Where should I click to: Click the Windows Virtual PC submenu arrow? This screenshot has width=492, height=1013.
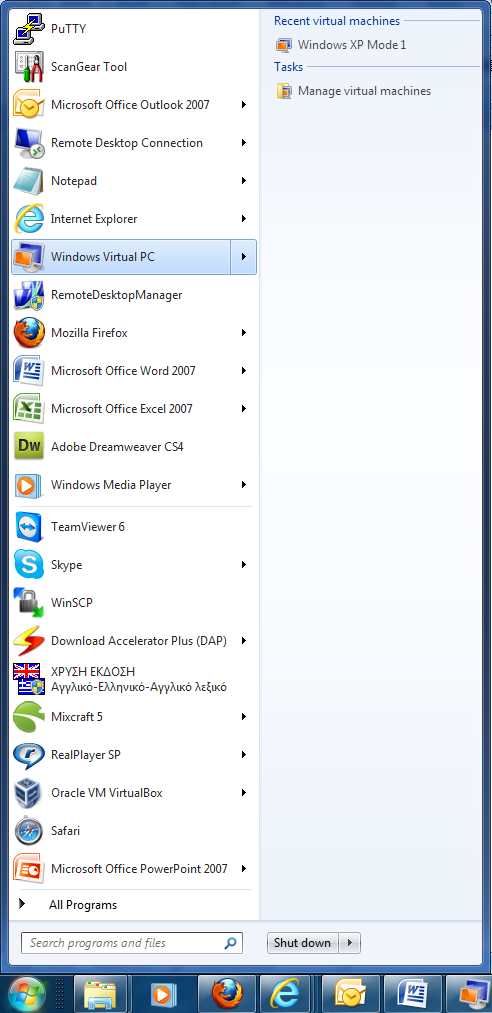point(243,256)
